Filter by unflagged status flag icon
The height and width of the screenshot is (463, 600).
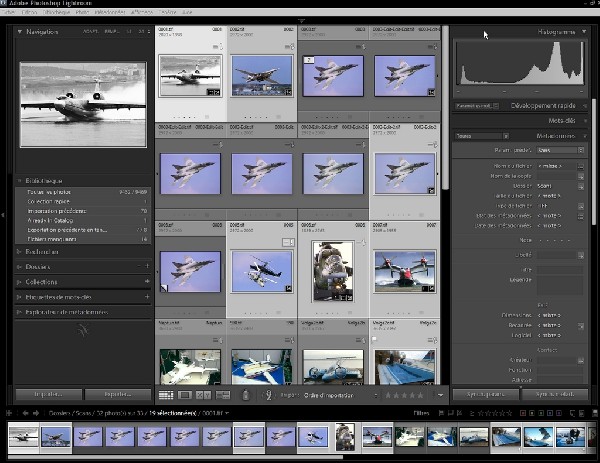tap(450, 413)
